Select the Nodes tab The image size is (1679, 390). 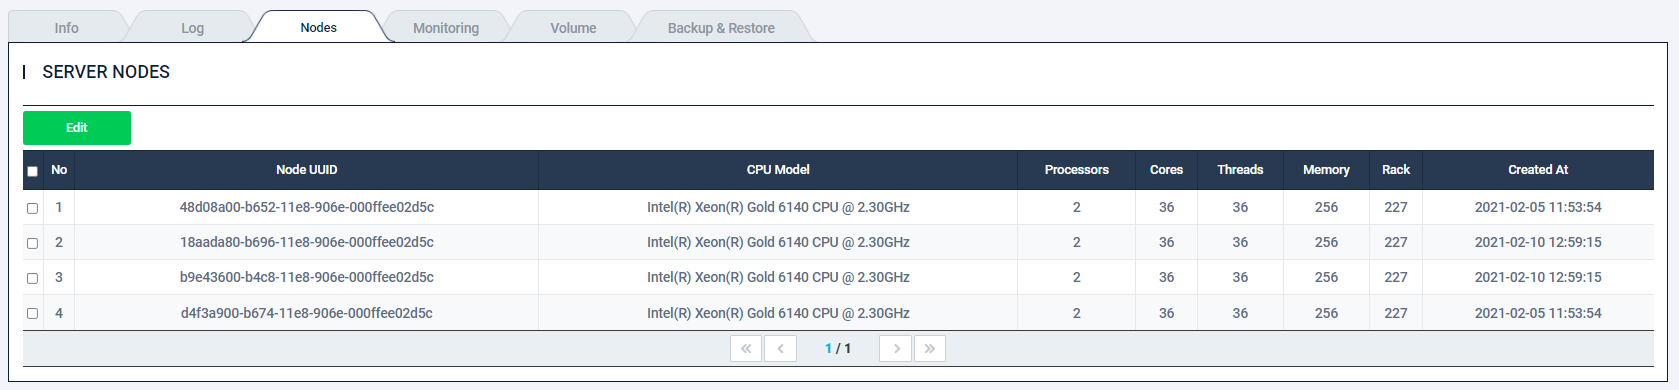pos(318,27)
